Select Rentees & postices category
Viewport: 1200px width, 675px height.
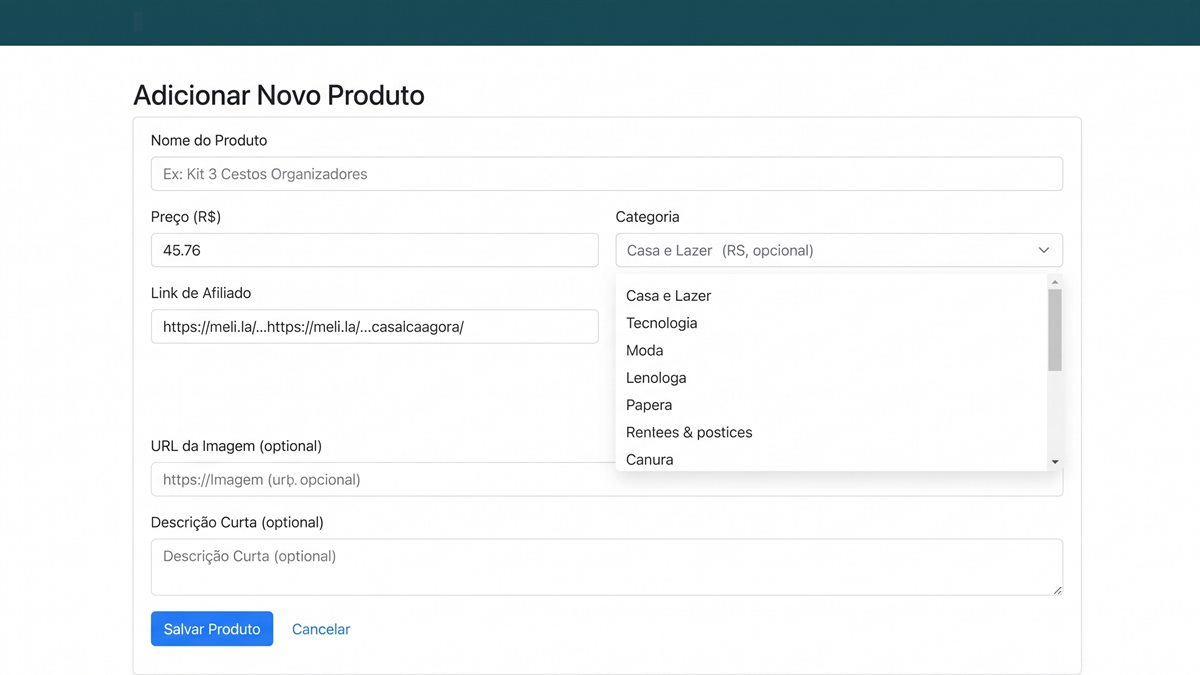[689, 432]
